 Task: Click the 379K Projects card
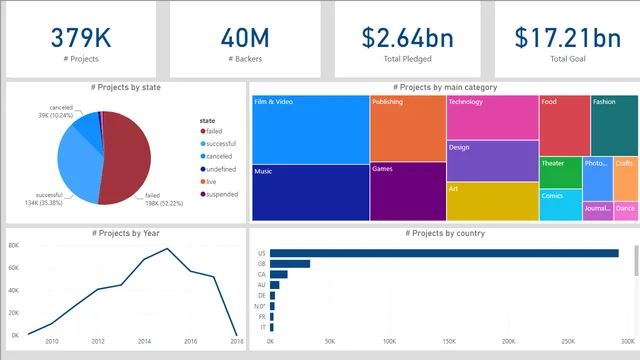click(81, 39)
